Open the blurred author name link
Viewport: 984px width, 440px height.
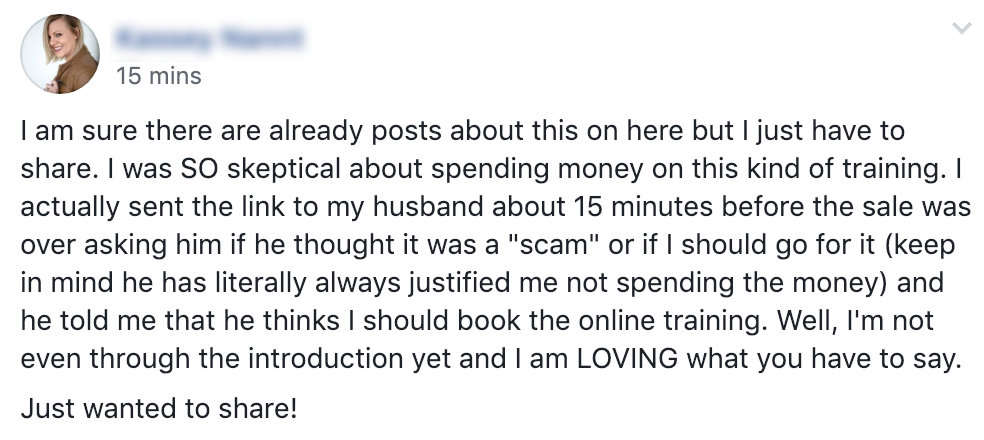pyautogui.click(x=211, y=40)
